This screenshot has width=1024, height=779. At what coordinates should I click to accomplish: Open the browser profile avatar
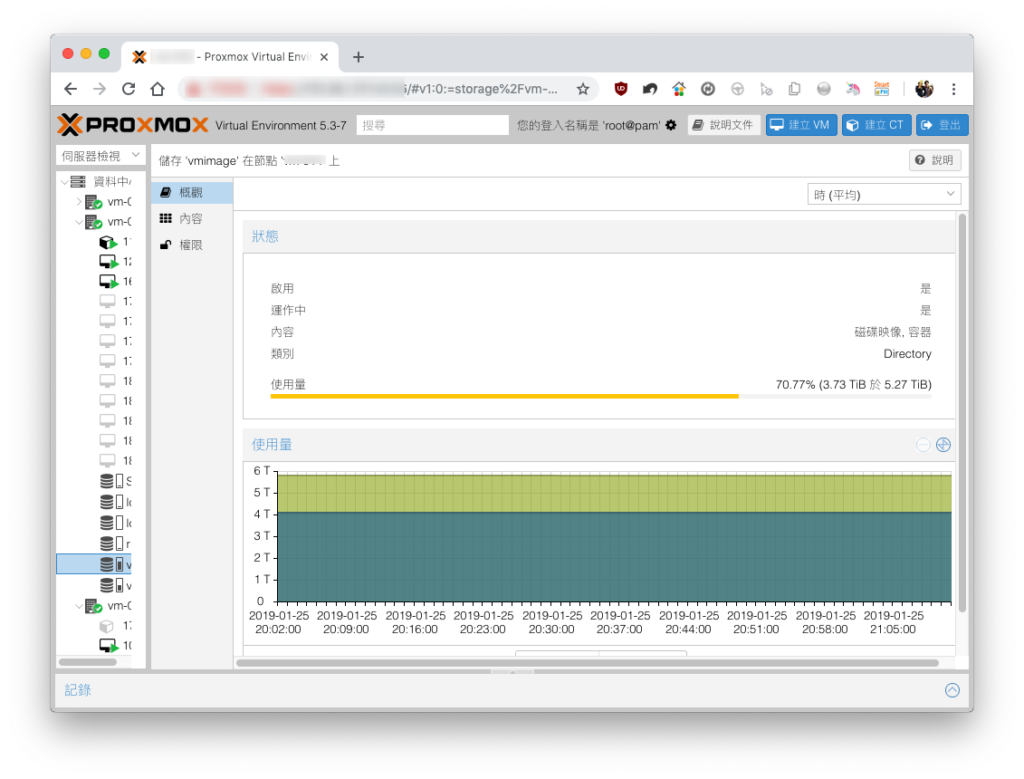tap(924, 89)
